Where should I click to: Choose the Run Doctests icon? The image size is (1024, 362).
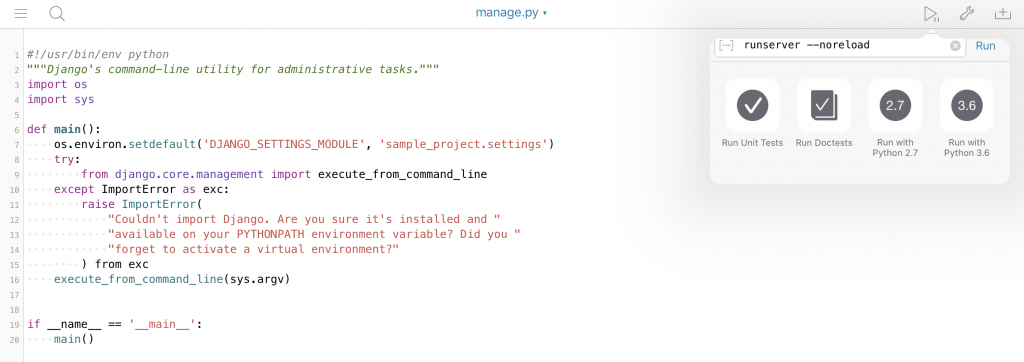tap(824, 105)
